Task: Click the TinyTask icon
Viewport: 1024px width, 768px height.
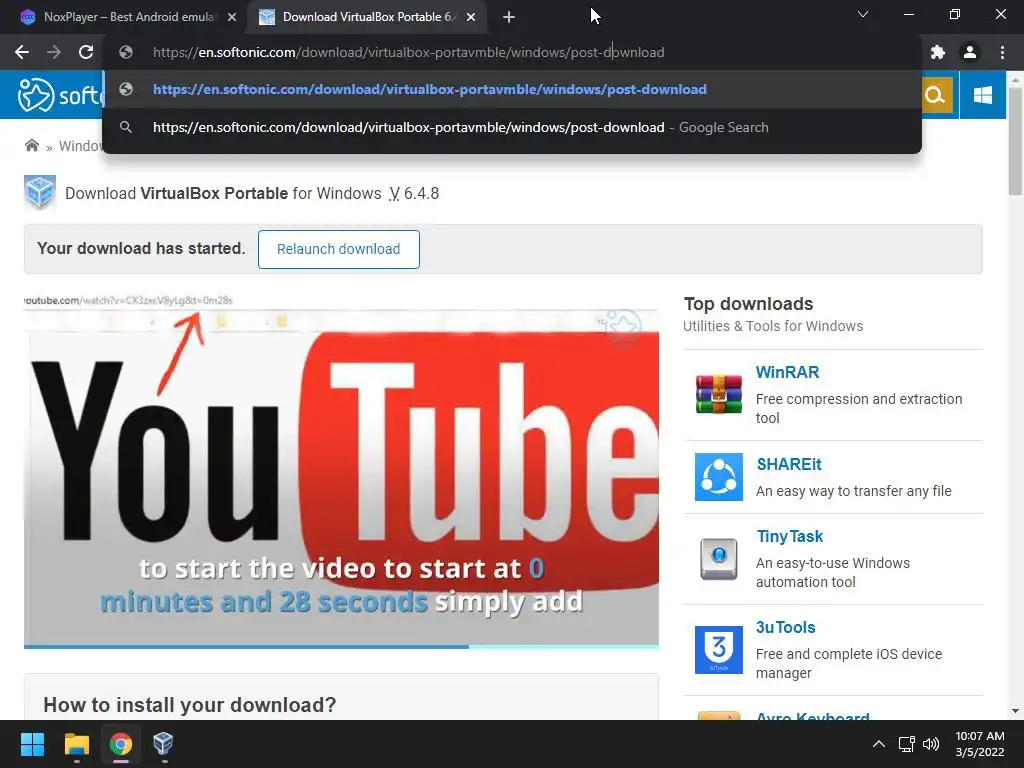Action: [x=718, y=559]
